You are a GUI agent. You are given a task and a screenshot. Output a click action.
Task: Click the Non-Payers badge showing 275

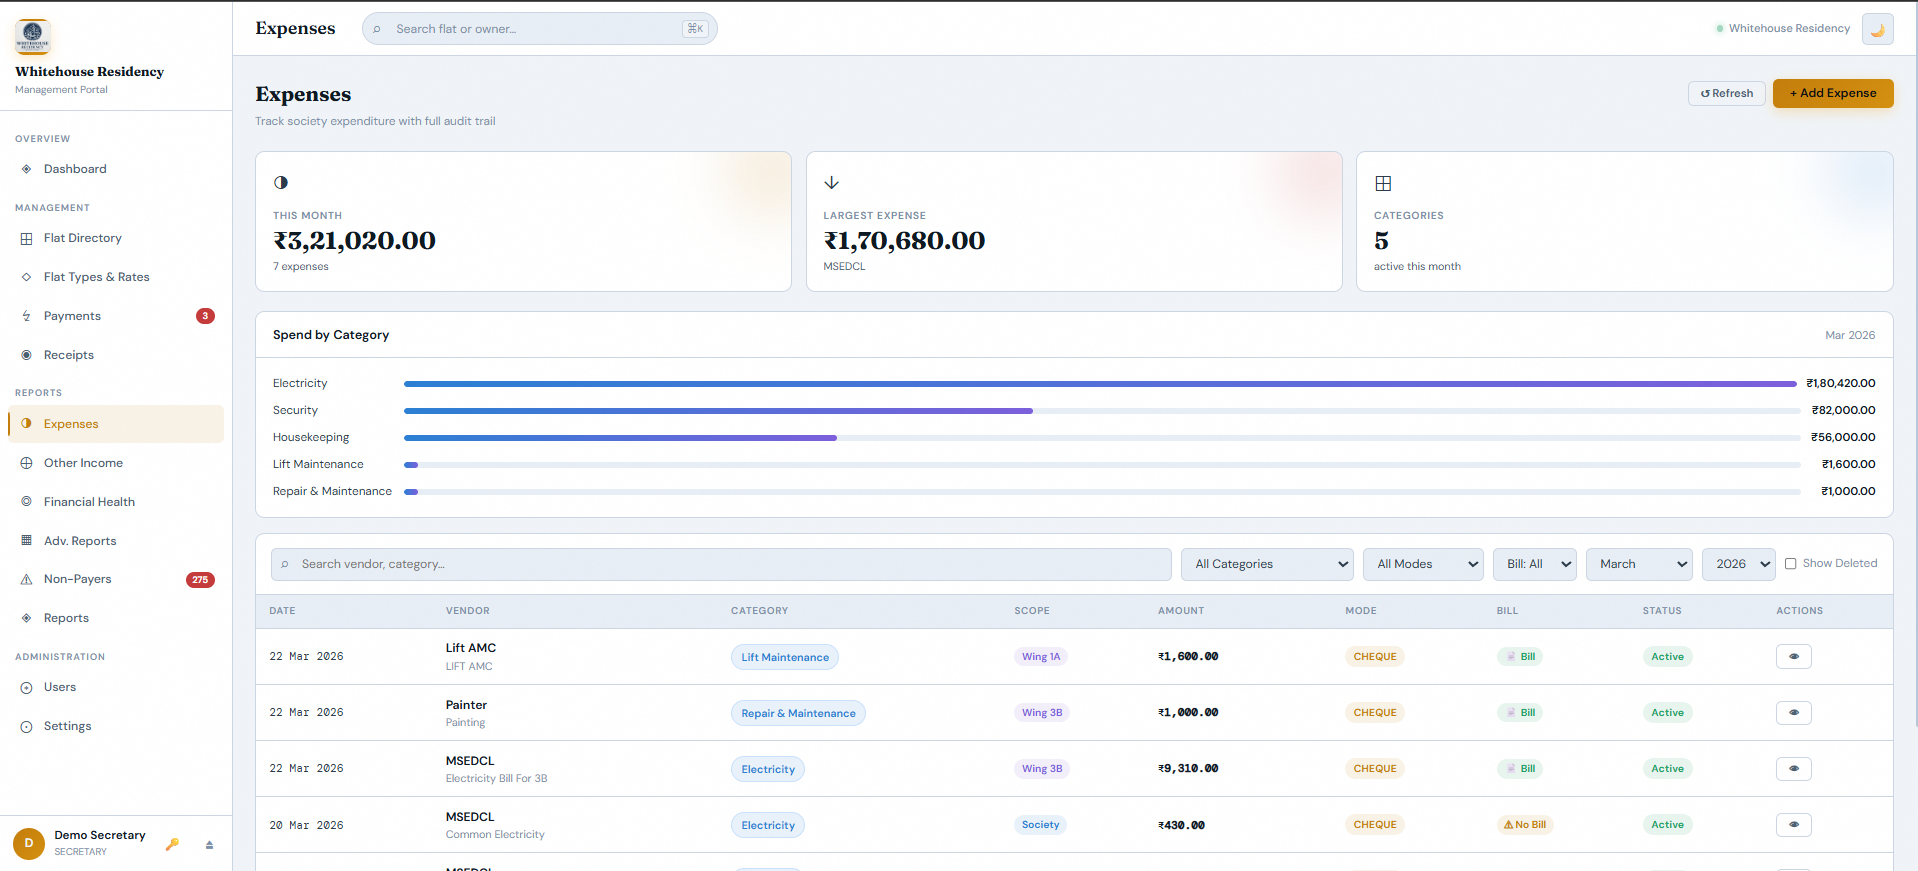point(200,580)
